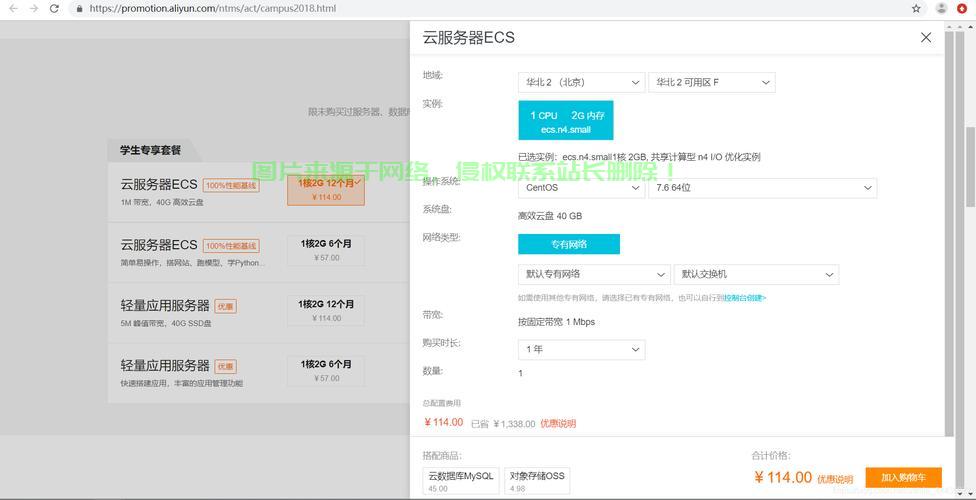The image size is (976, 500).
Task: Open the 默认专有网络 dropdown
Action: pos(594,274)
